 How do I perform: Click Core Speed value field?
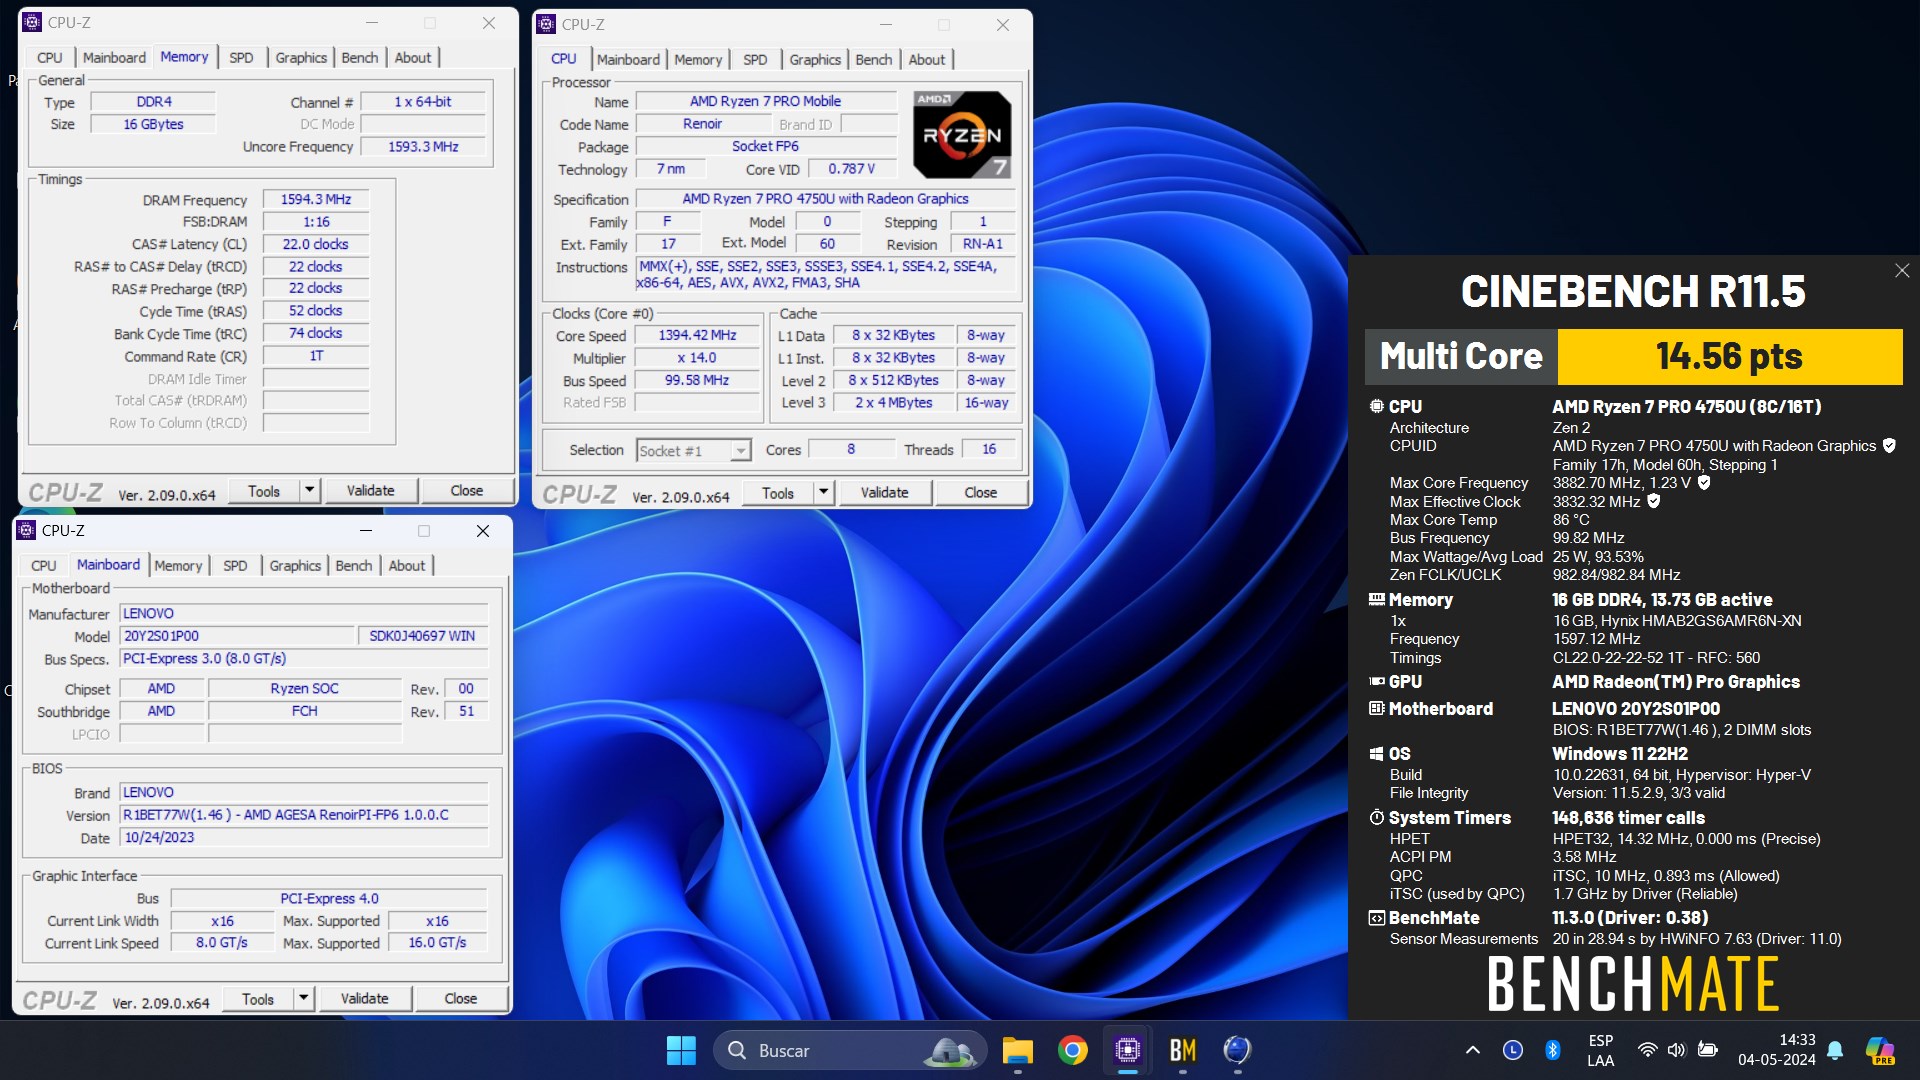(x=697, y=335)
